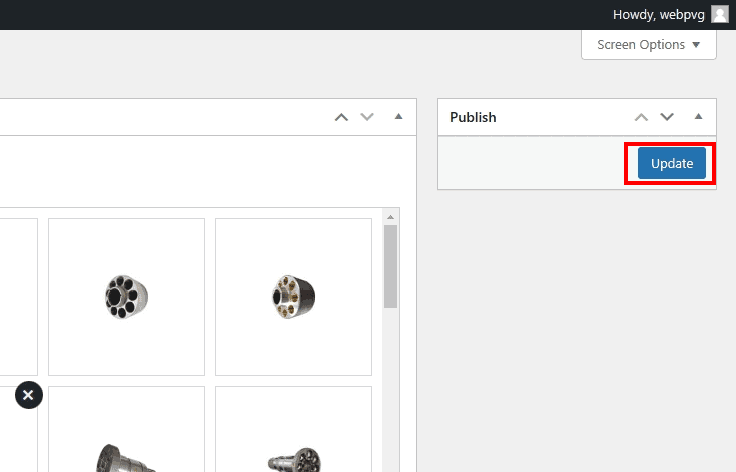Select the partially visible first-row left thumbnail
Viewport: 736px width, 472px height.
[18, 296]
